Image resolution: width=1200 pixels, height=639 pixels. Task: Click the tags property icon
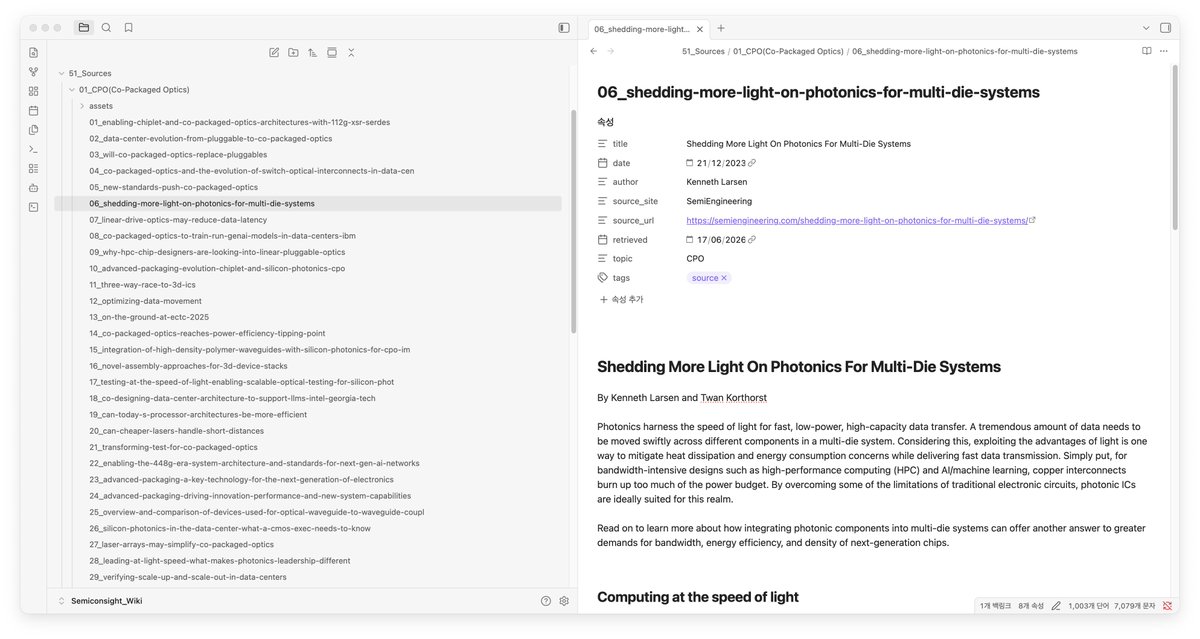tap(603, 278)
